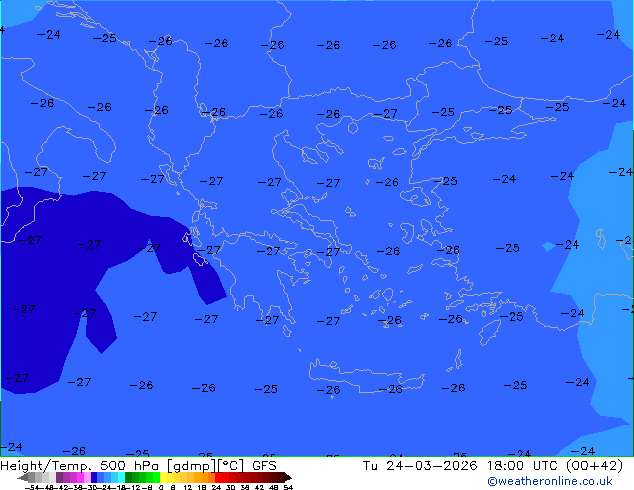Click the '0' value on the legend scale
Viewport: 634px width, 490px height.
pos(161,487)
